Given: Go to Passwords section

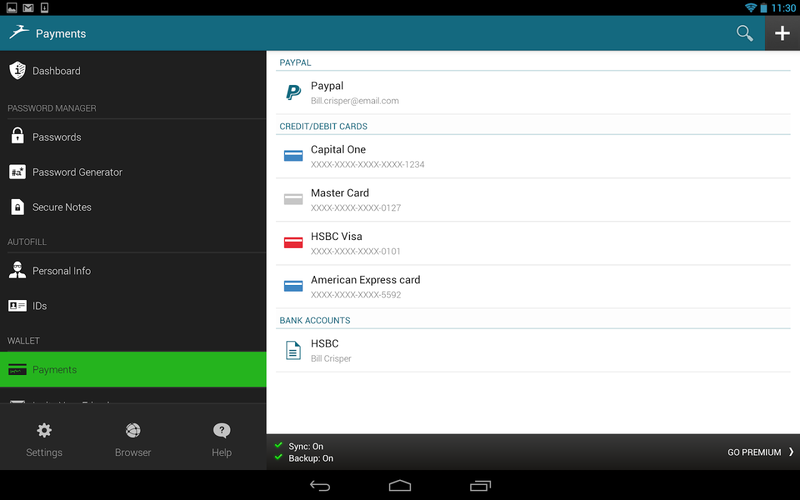Looking at the screenshot, I should (x=56, y=137).
